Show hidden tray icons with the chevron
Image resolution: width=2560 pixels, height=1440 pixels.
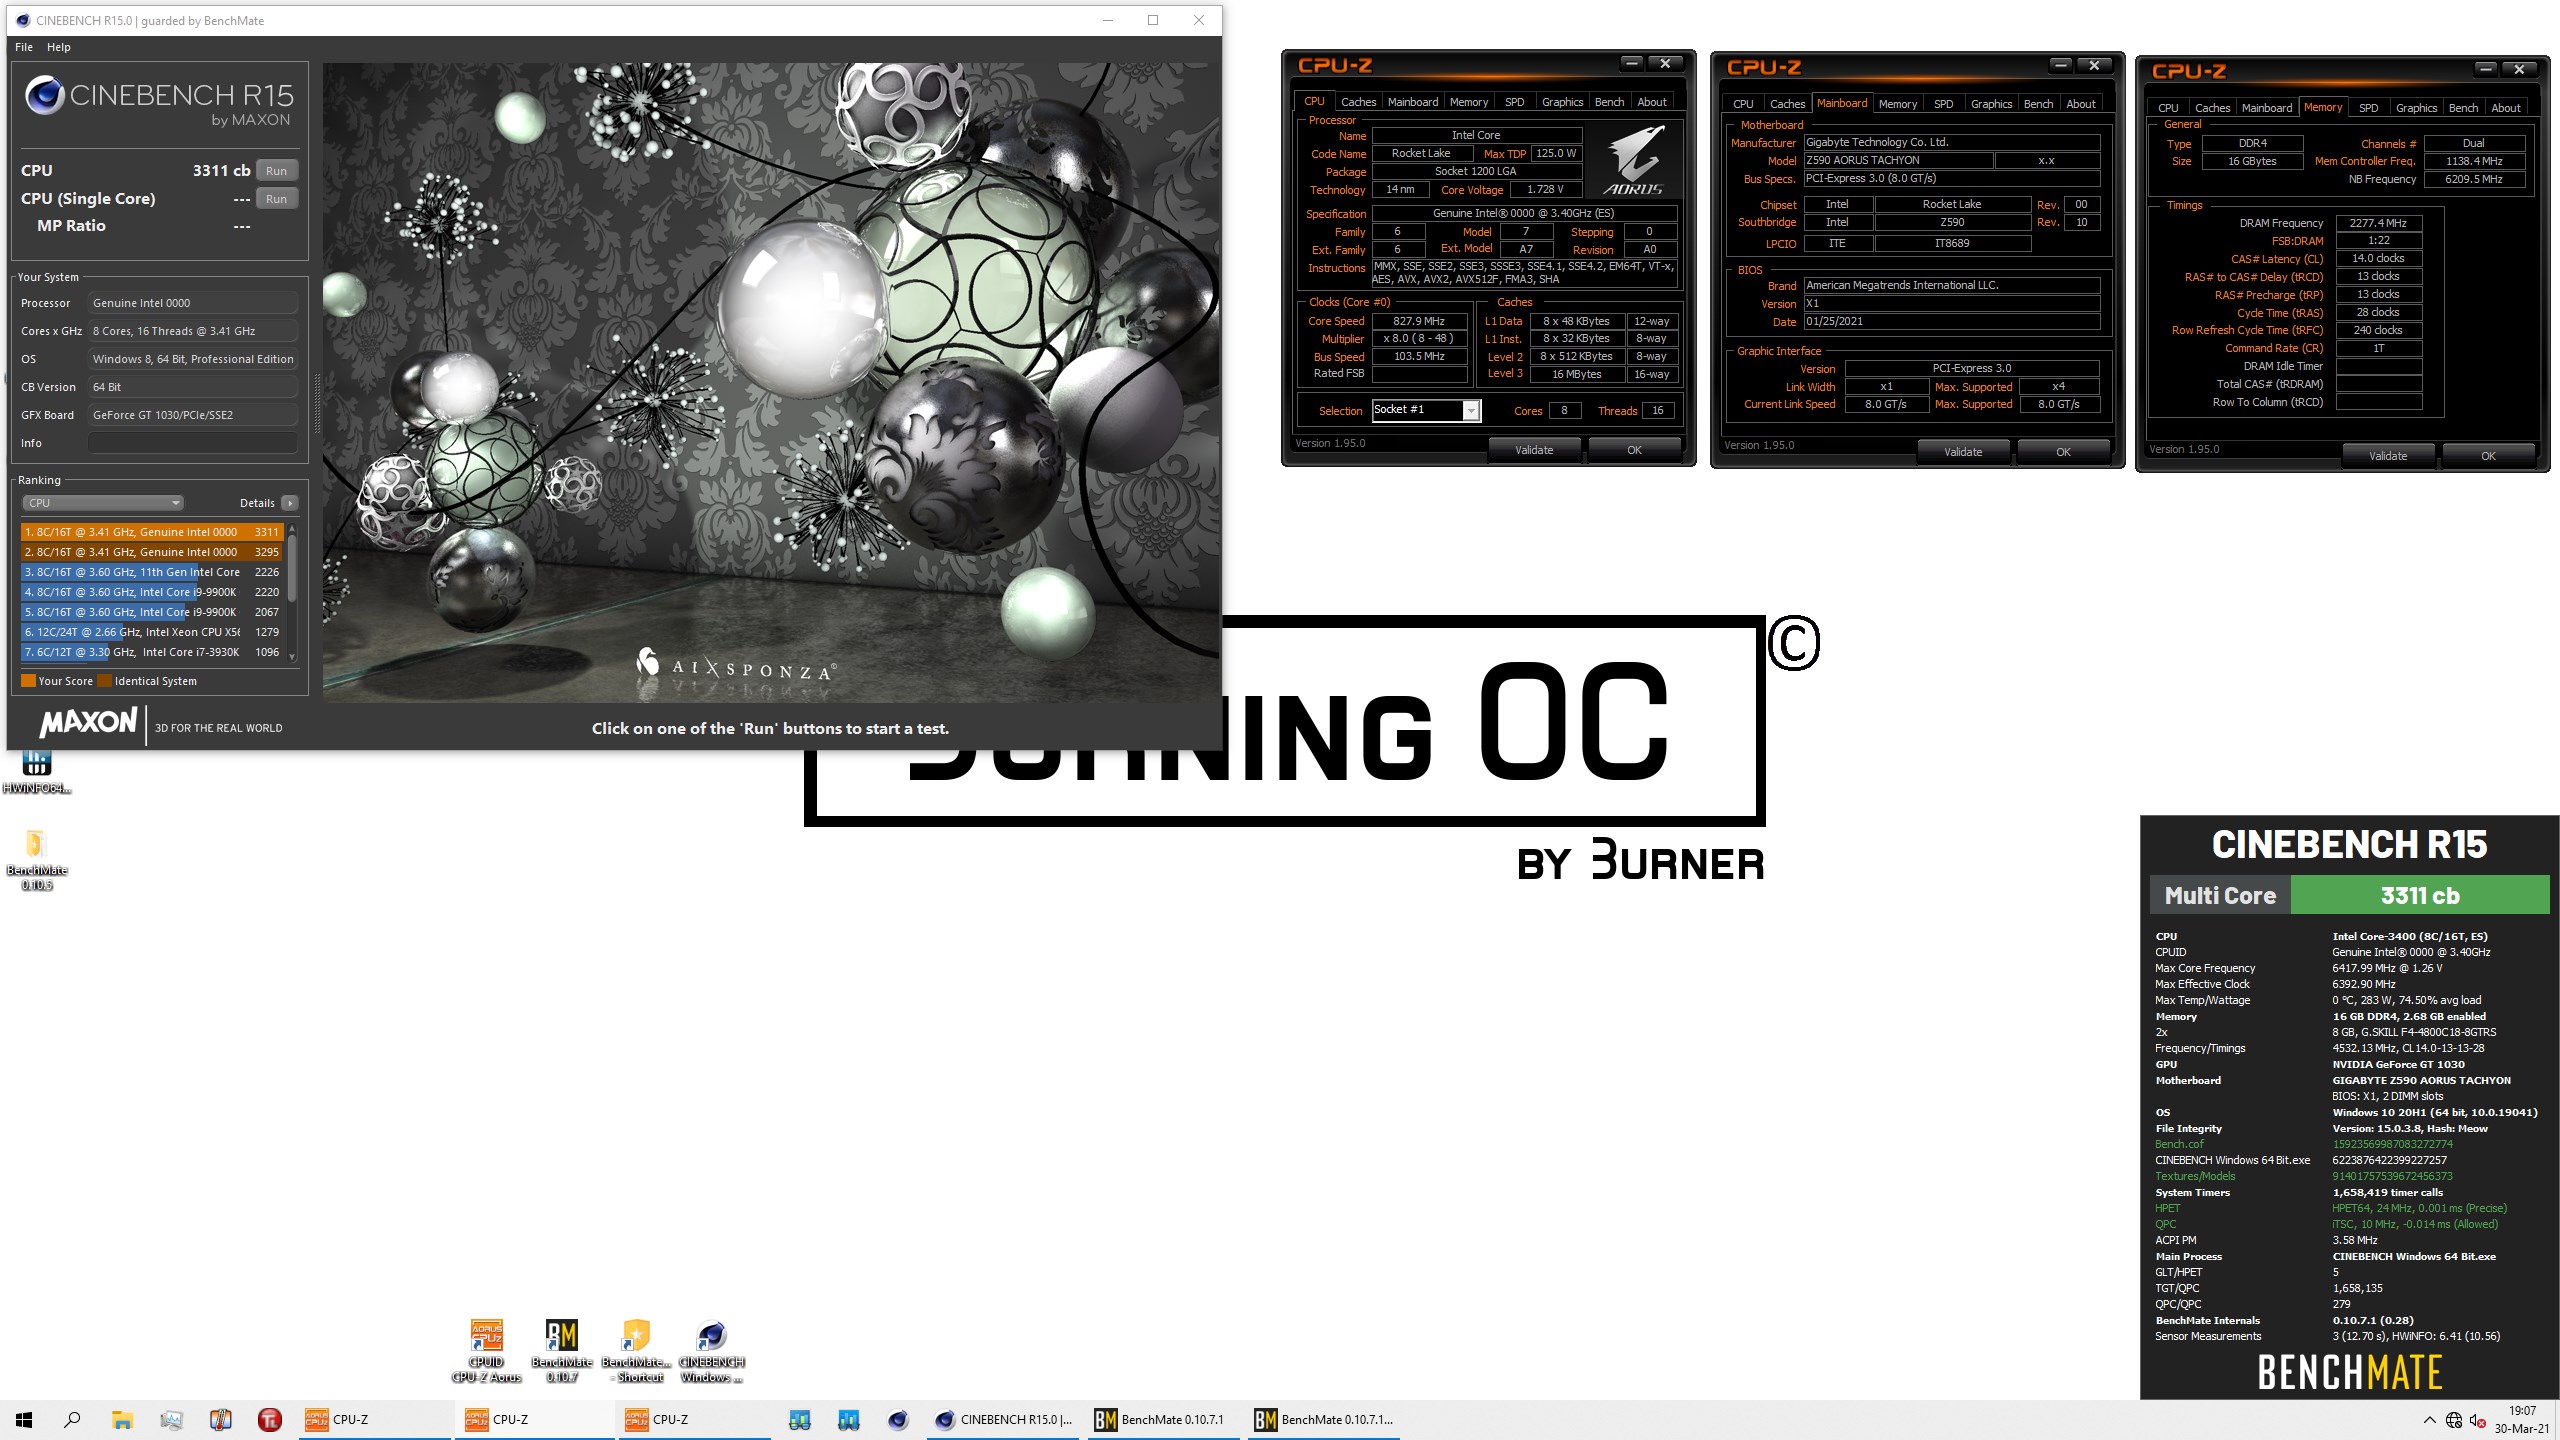pyautogui.click(x=2429, y=1420)
